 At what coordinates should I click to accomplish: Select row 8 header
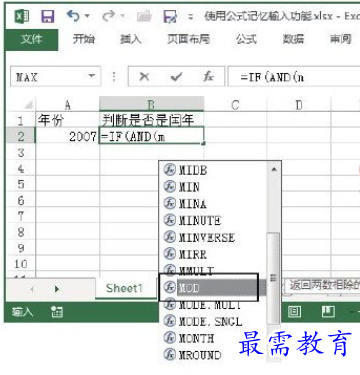pyautogui.click(x=21, y=232)
